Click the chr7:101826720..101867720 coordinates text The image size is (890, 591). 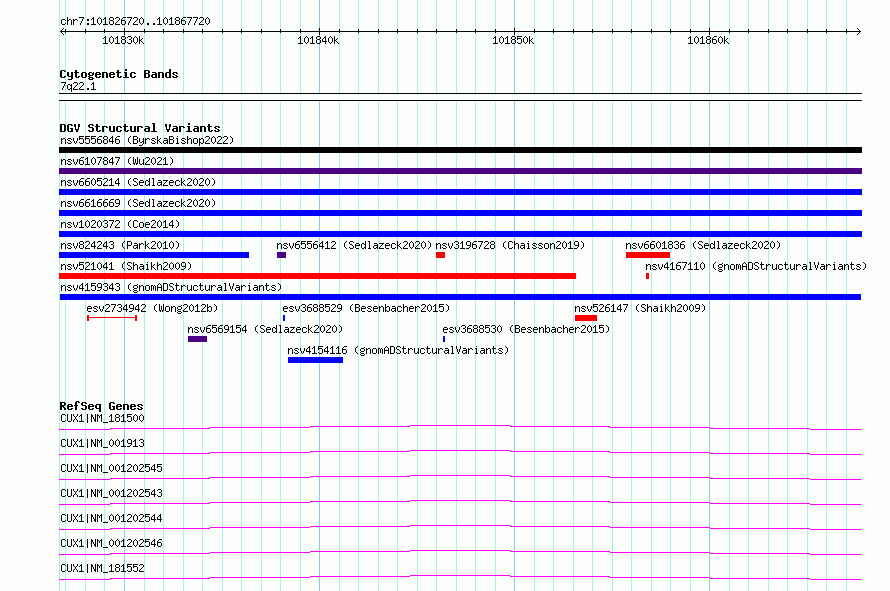pyautogui.click(x=135, y=21)
